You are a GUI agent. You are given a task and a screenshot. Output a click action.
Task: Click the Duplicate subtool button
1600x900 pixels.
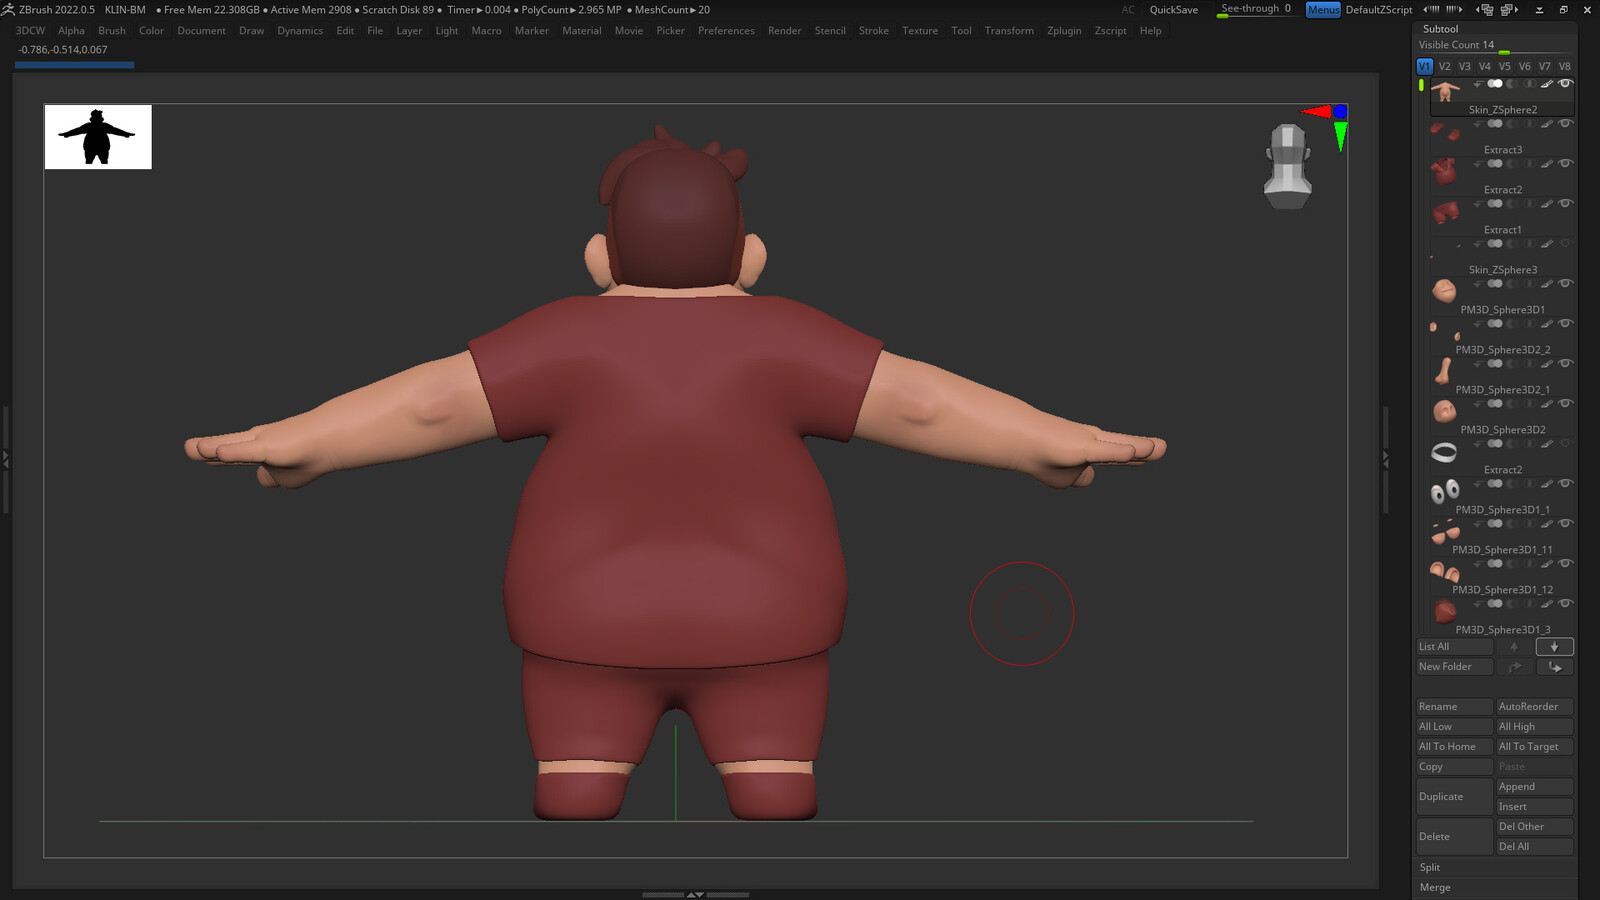click(1455, 797)
